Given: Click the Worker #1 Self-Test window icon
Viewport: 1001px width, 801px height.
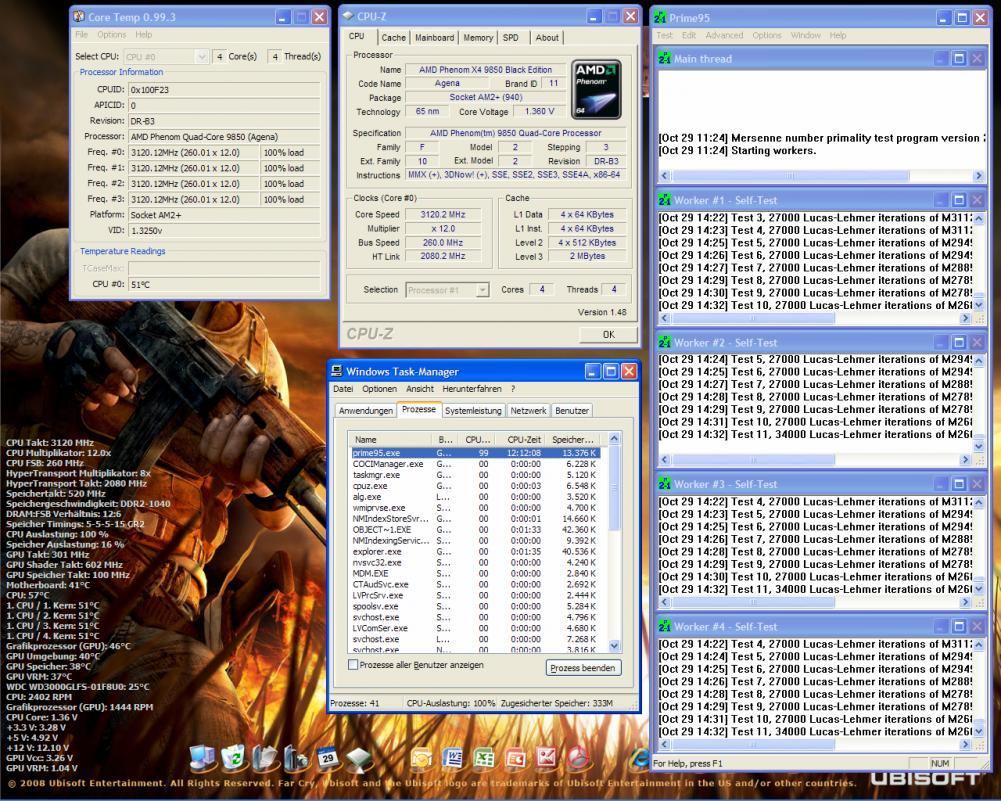Looking at the screenshot, I should pyautogui.click(x=665, y=200).
